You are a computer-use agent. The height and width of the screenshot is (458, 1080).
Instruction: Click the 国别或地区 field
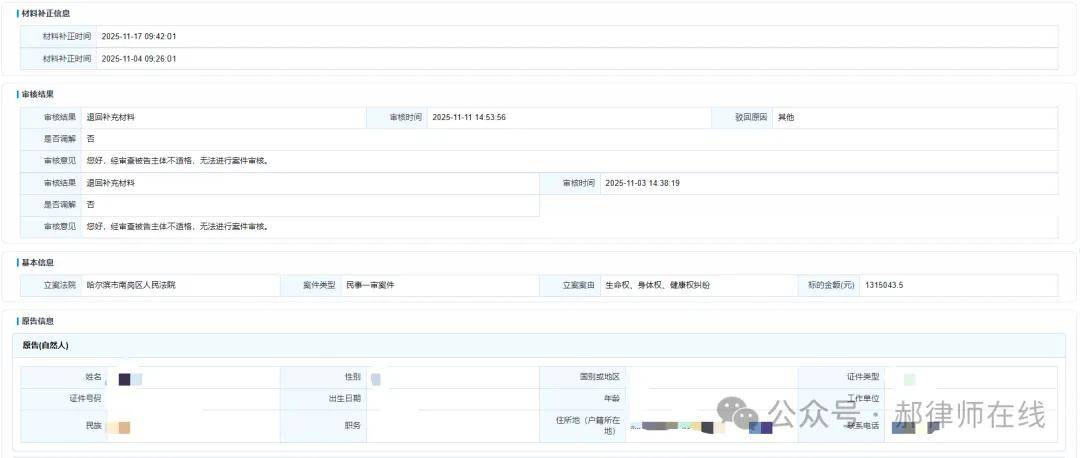point(710,377)
